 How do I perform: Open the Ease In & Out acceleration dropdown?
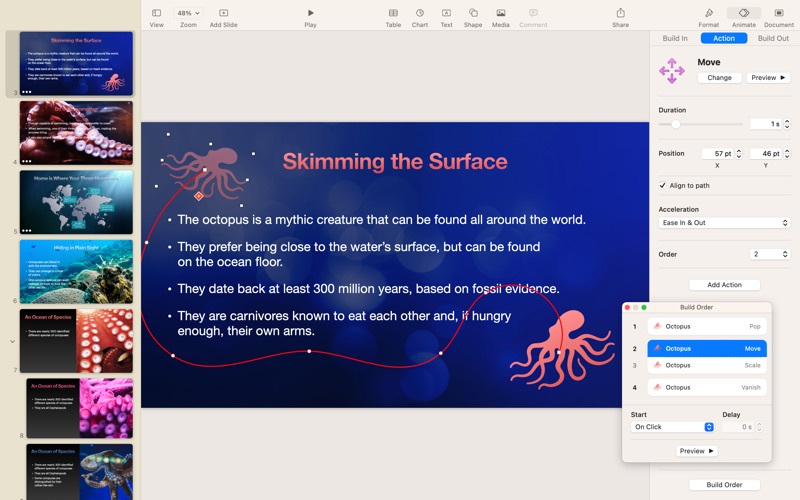click(x=724, y=223)
